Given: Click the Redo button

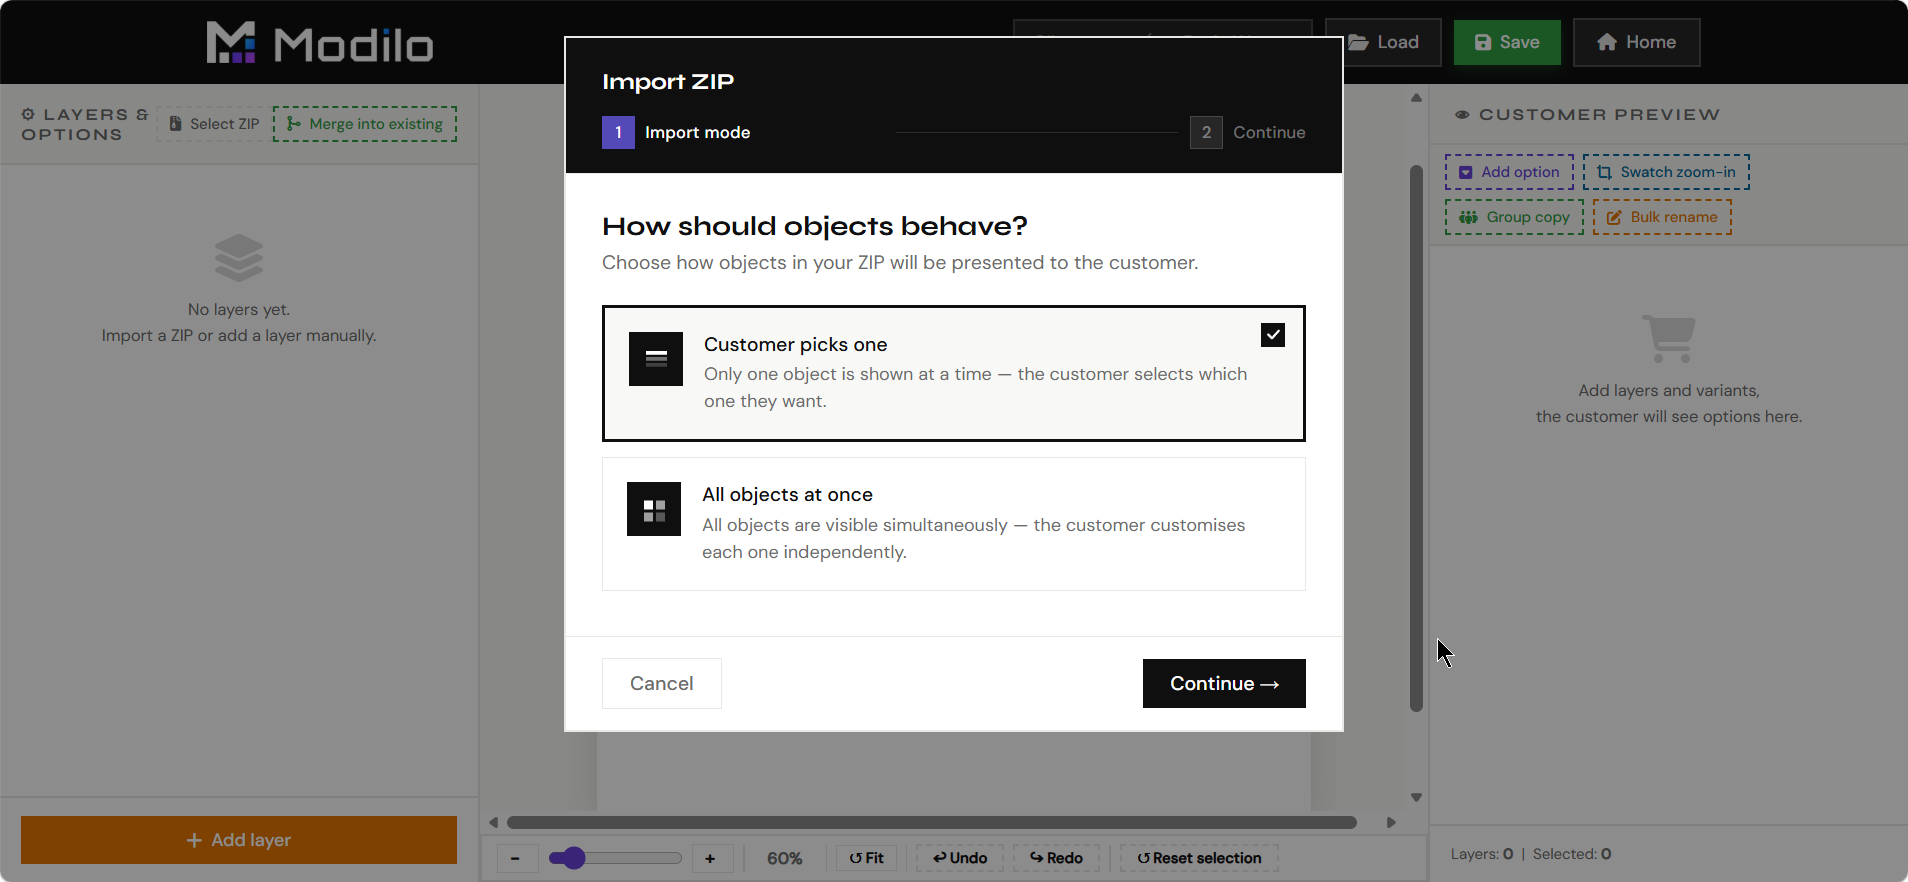Looking at the screenshot, I should click(x=1056, y=858).
